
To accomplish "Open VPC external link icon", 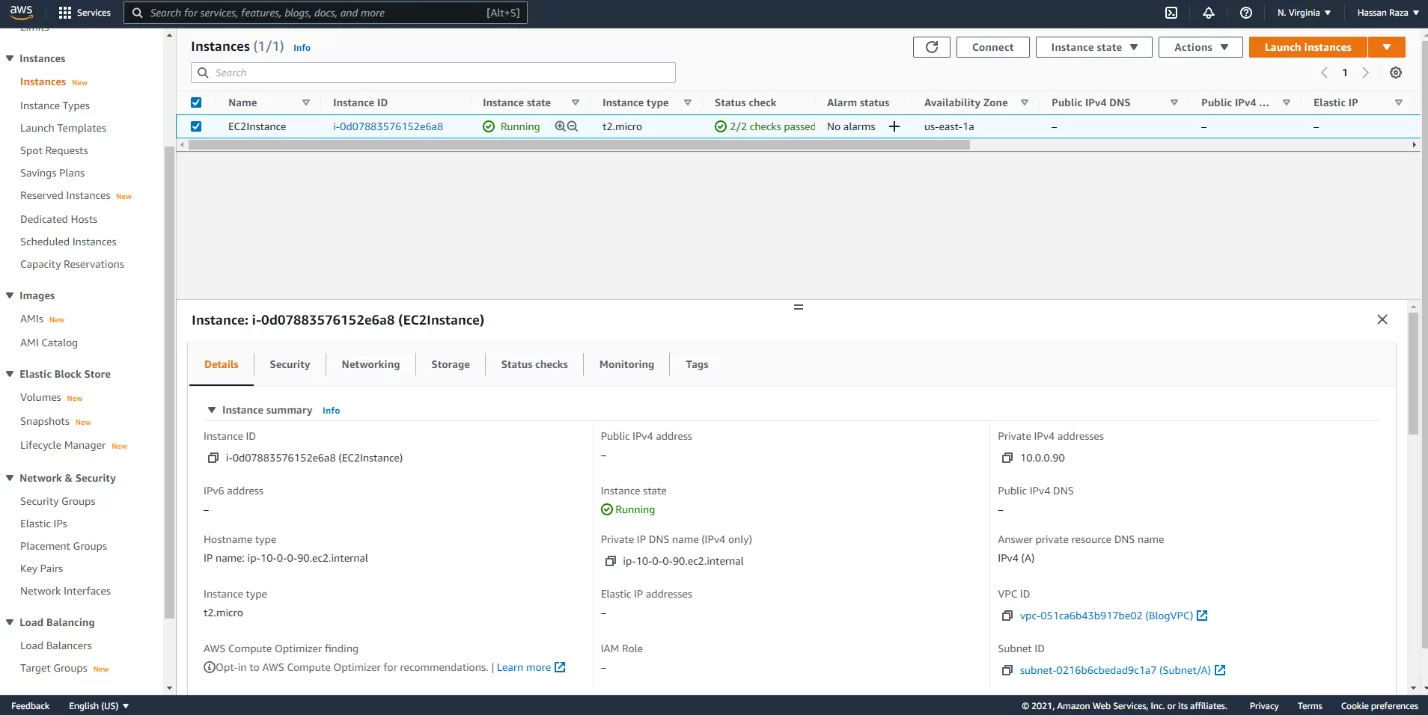I will coord(1202,616).
